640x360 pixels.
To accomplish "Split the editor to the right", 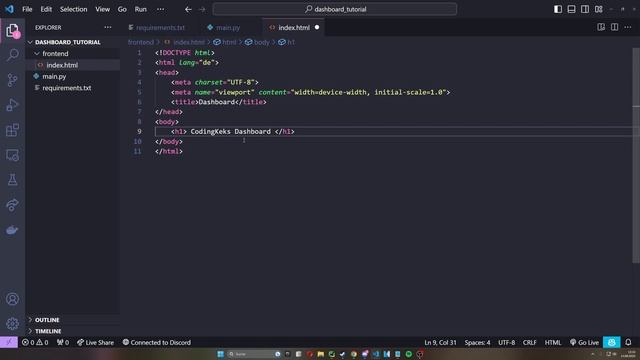I will coord(614,27).
